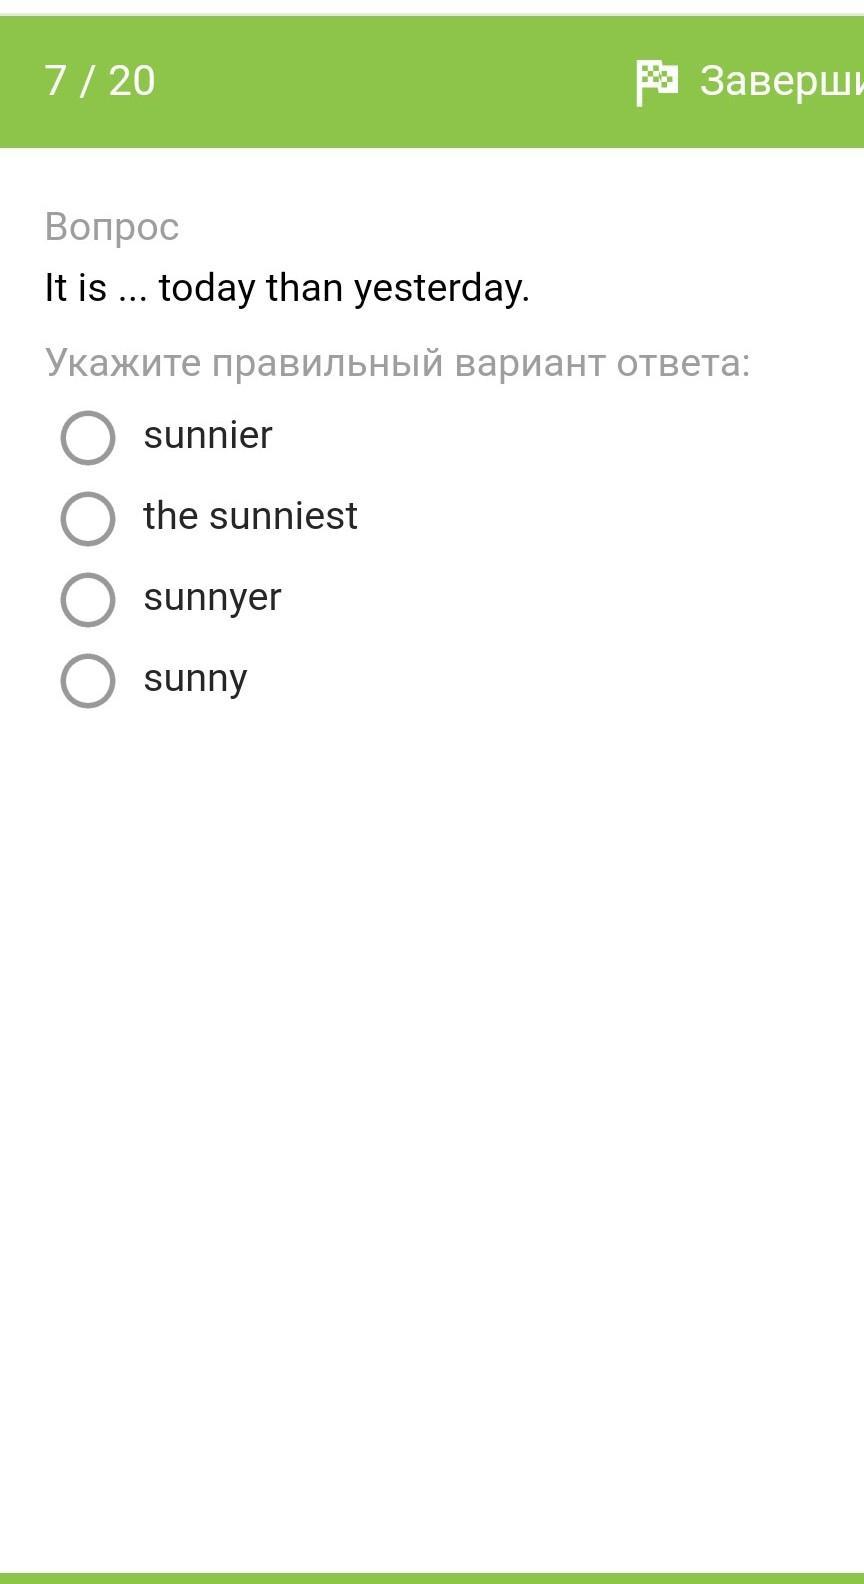Viewport: 864px width, 1584px height.
Task: Click the 'the sunniest' answer label
Action: tap(250, 516)
